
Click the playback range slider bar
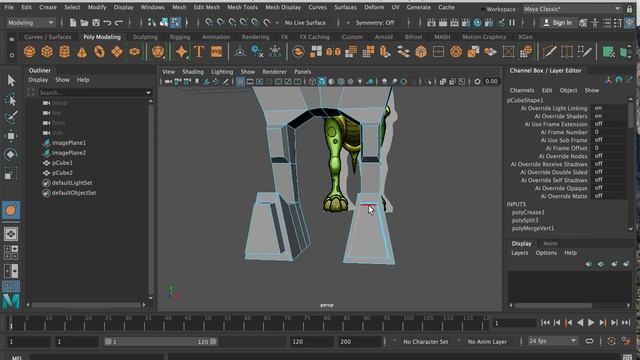[161, 342]
